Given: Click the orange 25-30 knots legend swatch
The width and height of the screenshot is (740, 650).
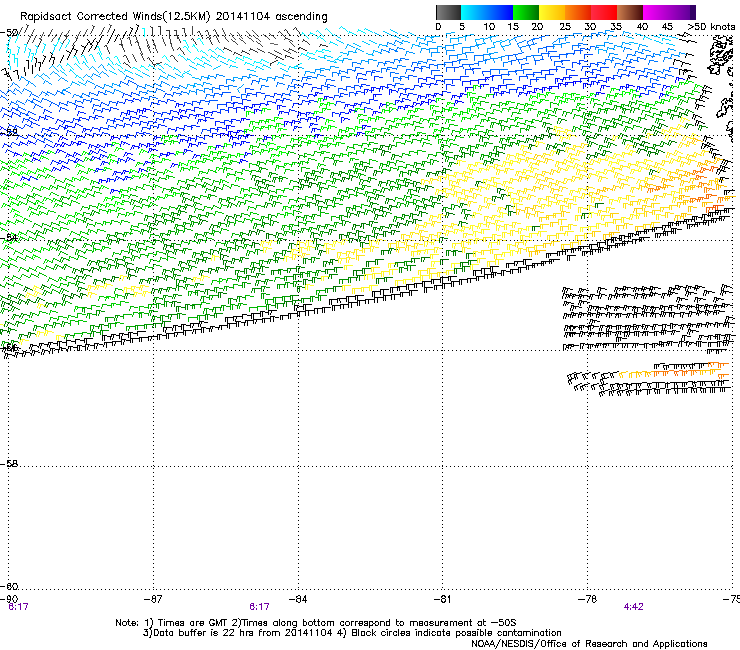Looking at the screenshot, I should [578, 12].
